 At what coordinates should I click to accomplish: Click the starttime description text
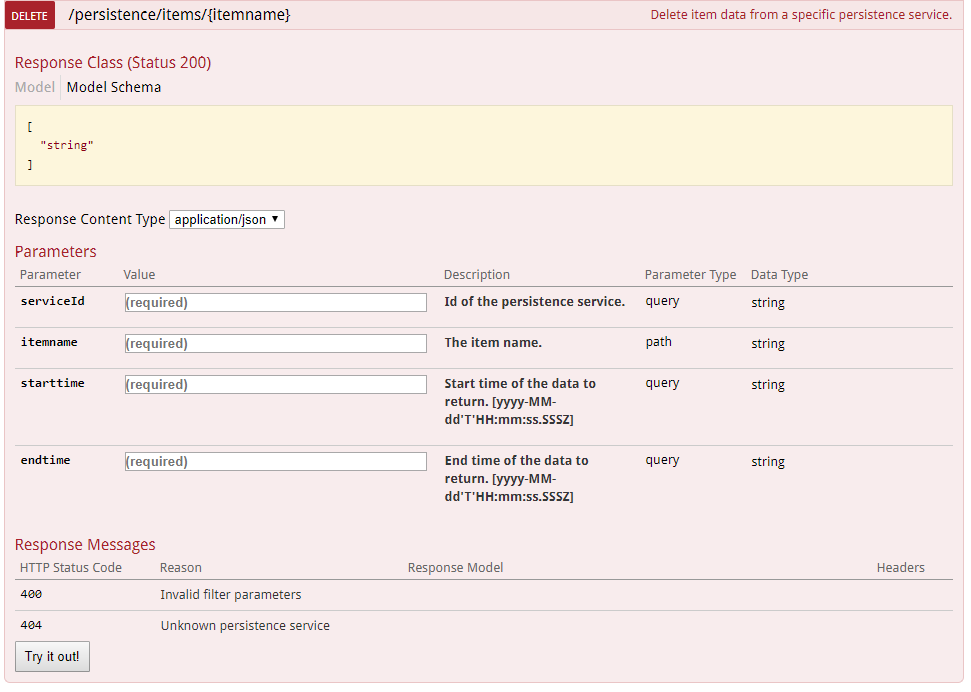tap(519, 401)
